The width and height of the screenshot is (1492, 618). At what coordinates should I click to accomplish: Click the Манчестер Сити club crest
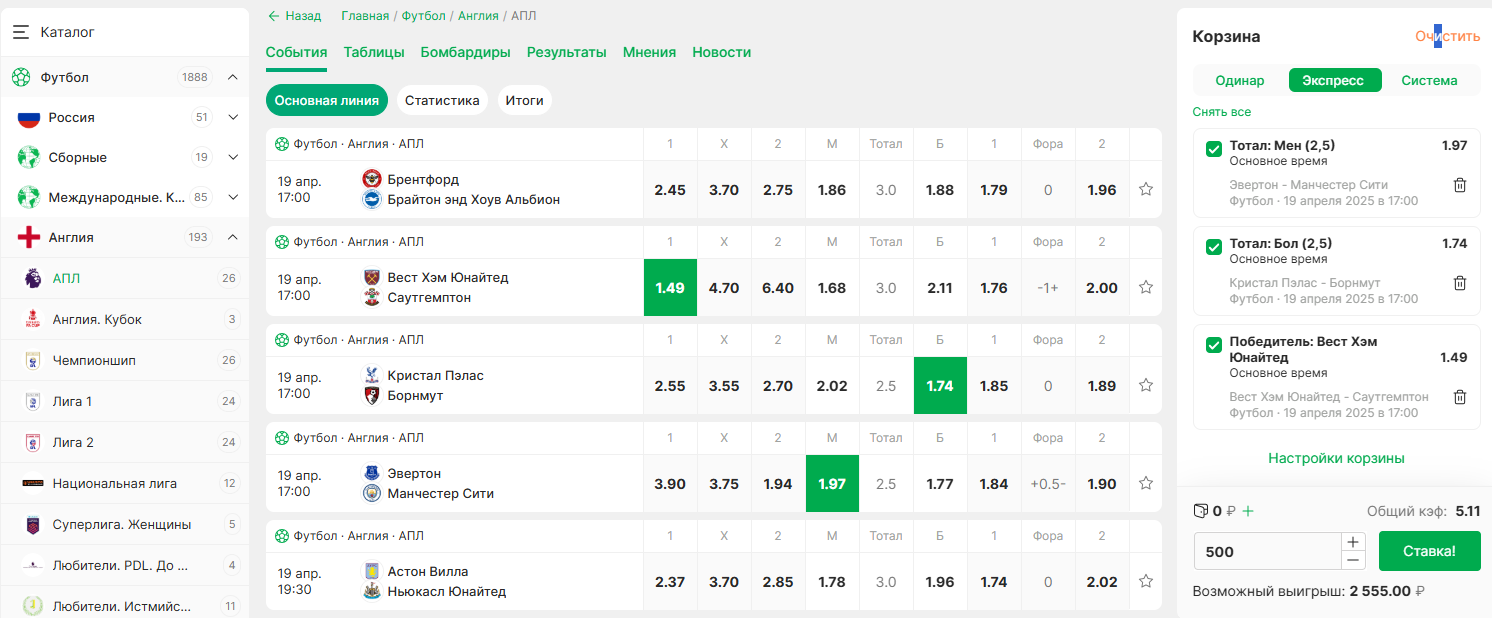click(372, 493)
